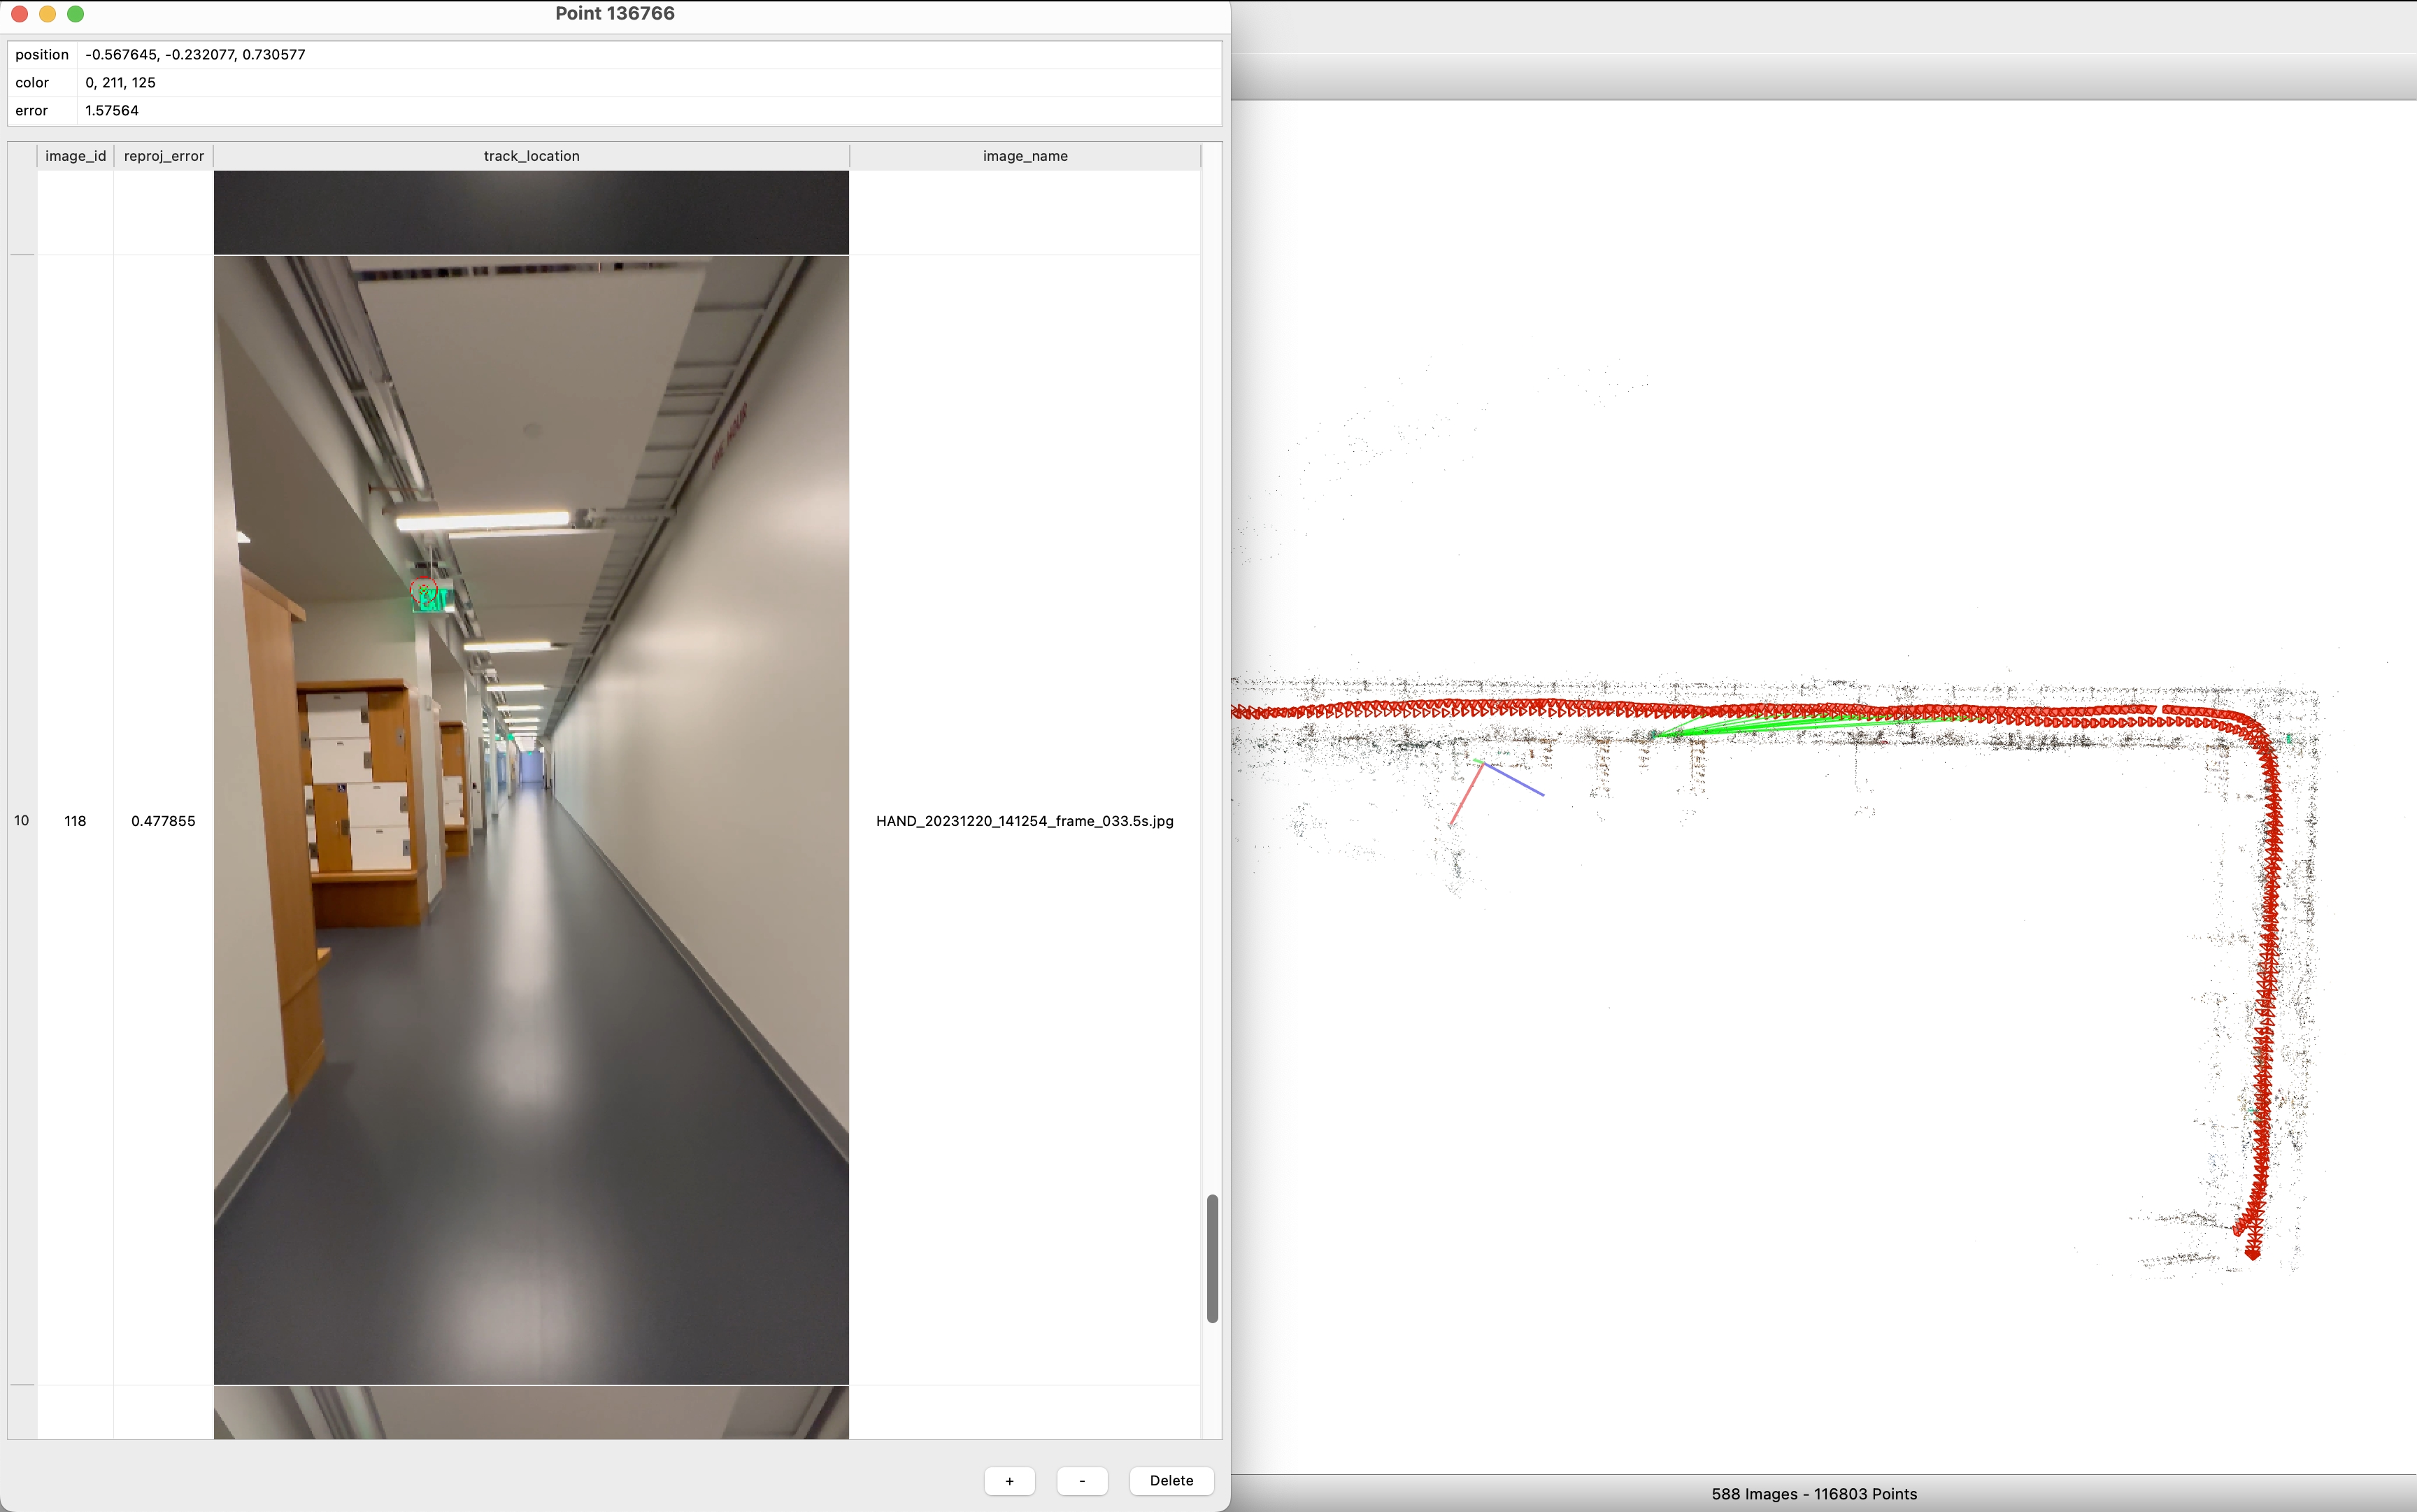
Task: Click the corridor image in track_location cell
Action: click(x=531, y=900)
